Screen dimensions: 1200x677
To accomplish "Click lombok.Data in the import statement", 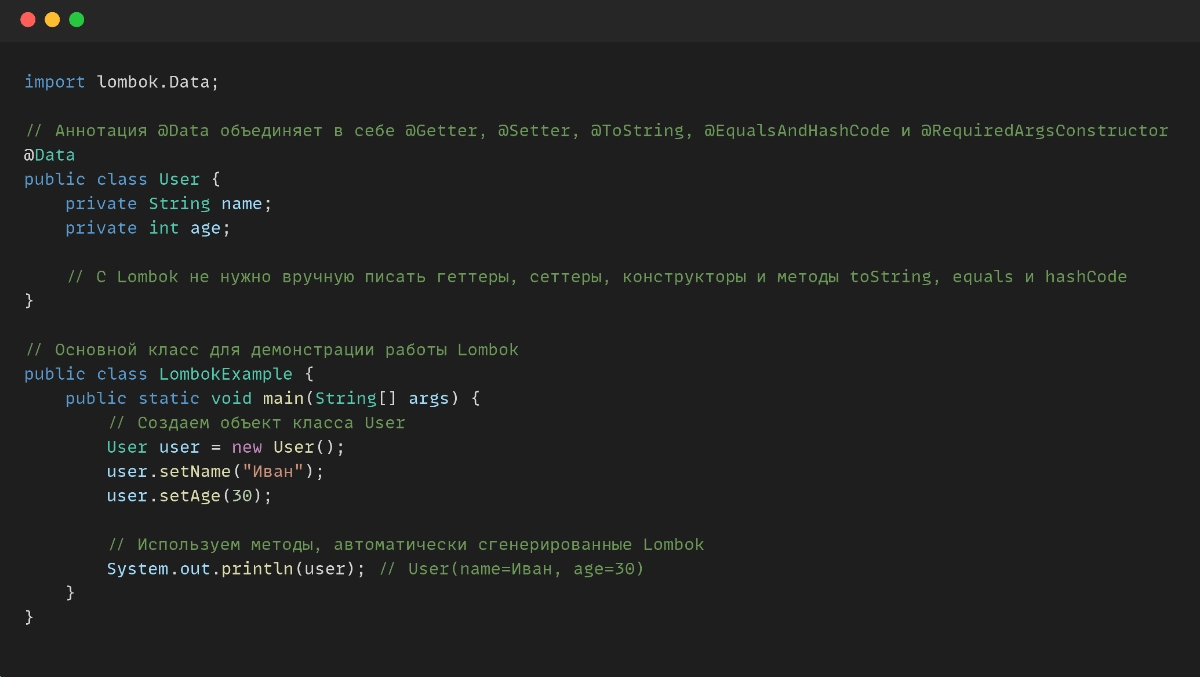I will (x=153, y=82).
